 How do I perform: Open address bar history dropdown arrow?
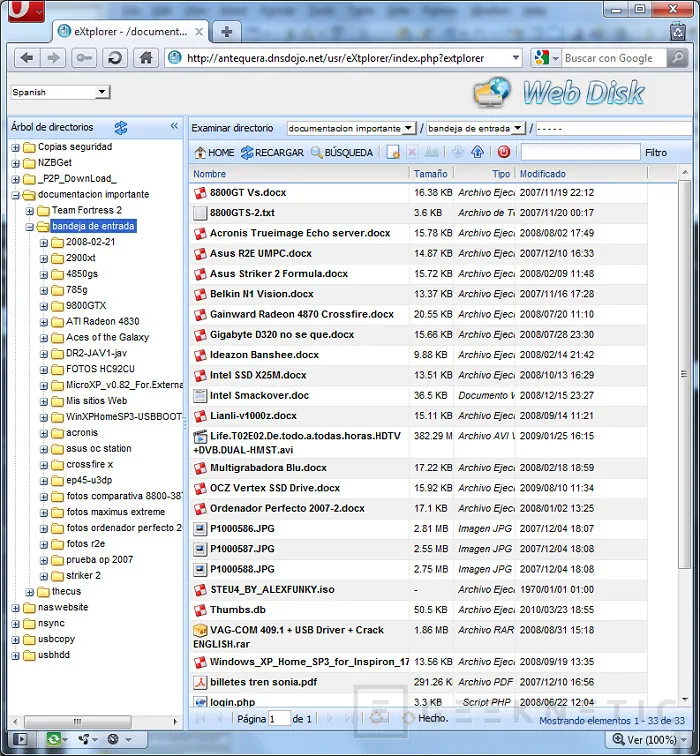pos(515,58)
